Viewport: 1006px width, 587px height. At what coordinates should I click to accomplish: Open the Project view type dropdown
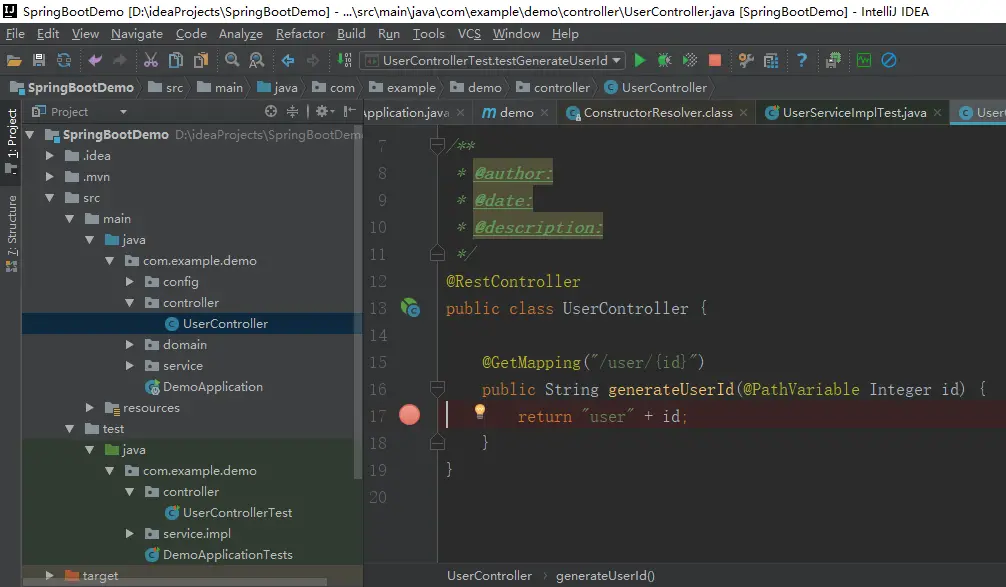(x=123, y=112)
